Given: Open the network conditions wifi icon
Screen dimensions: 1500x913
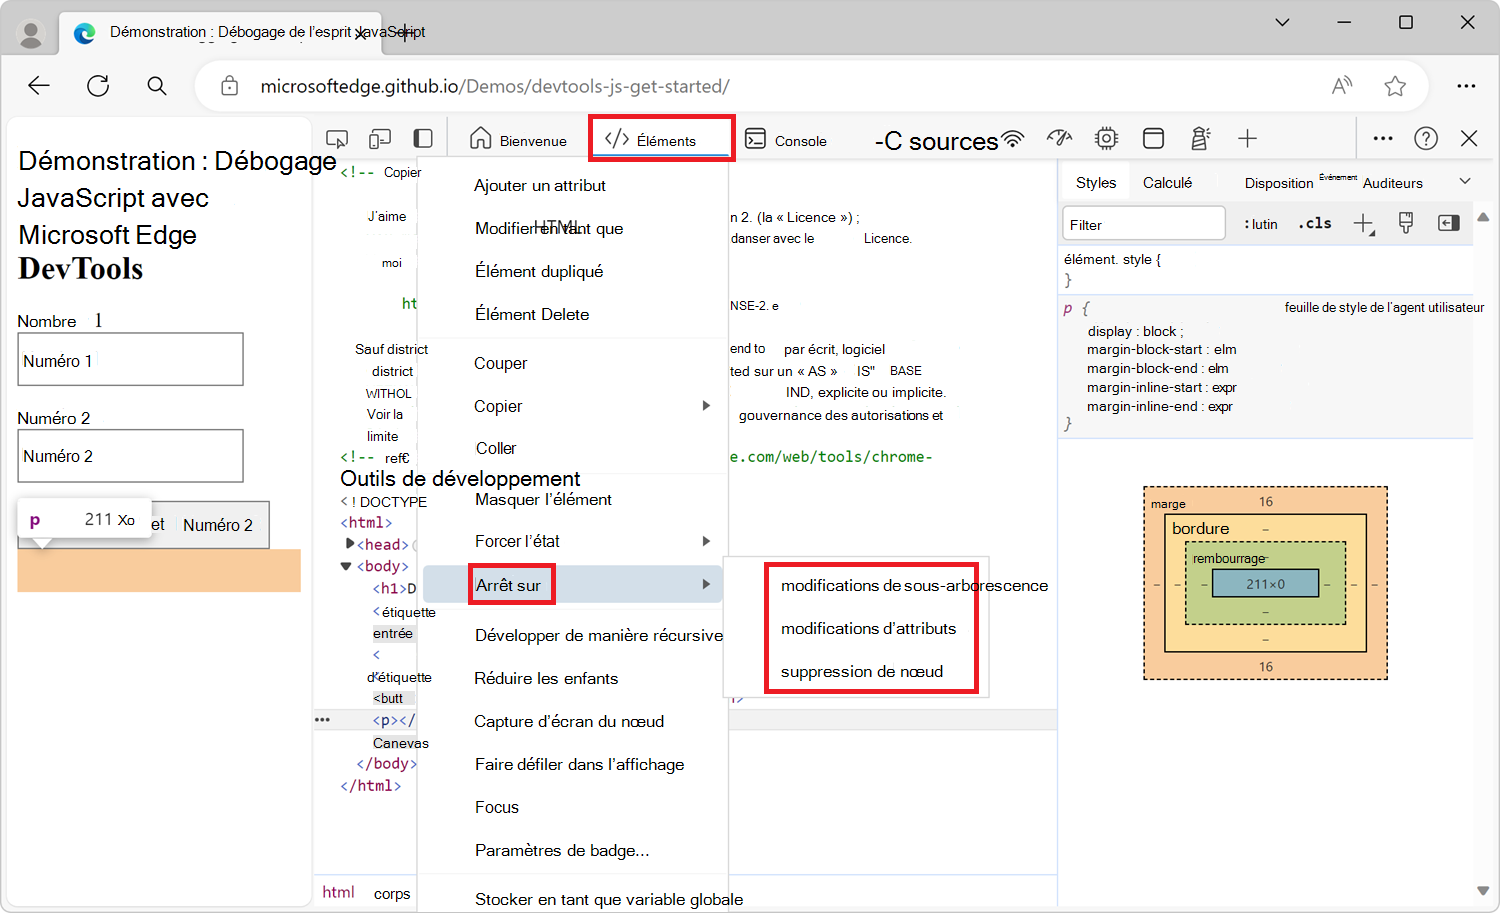Looking at the screenshot, I should 1012,138.
